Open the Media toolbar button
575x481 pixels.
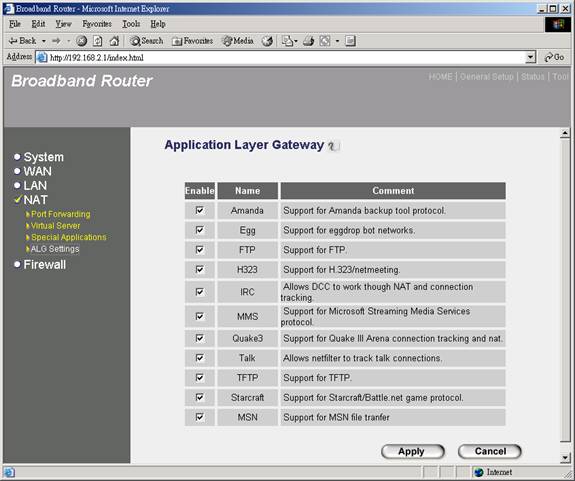238,41
